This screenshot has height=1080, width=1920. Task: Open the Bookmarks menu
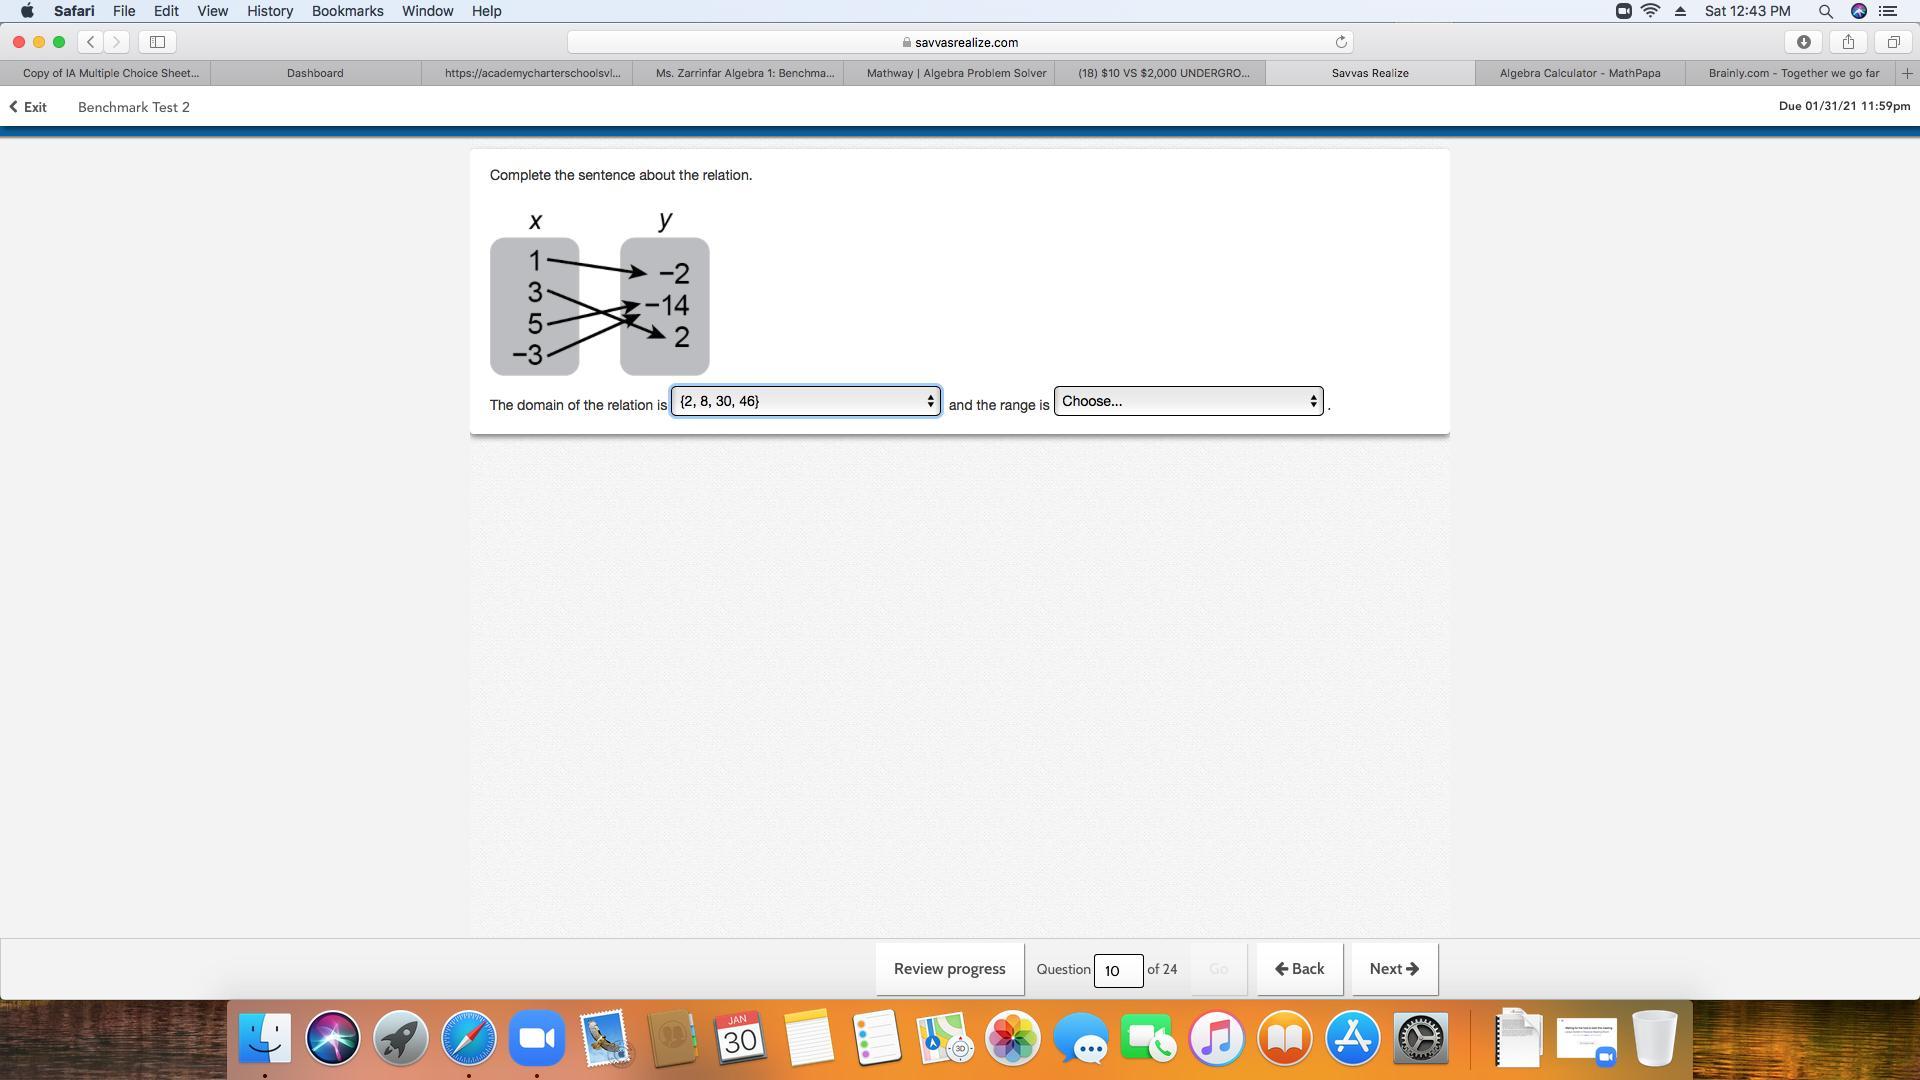point(347,11)
